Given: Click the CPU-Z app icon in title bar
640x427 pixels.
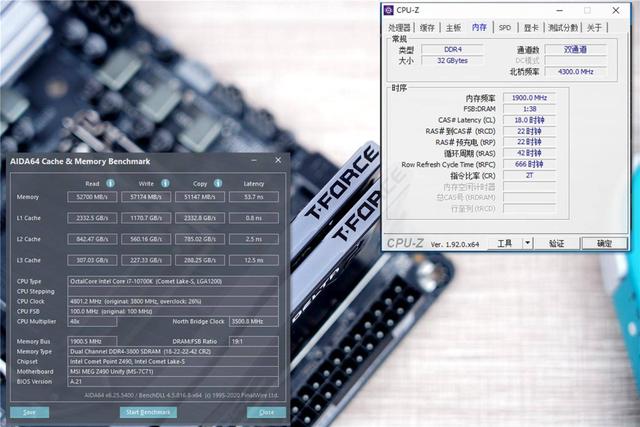Looking at the screenshot, I should coord(389,10).
